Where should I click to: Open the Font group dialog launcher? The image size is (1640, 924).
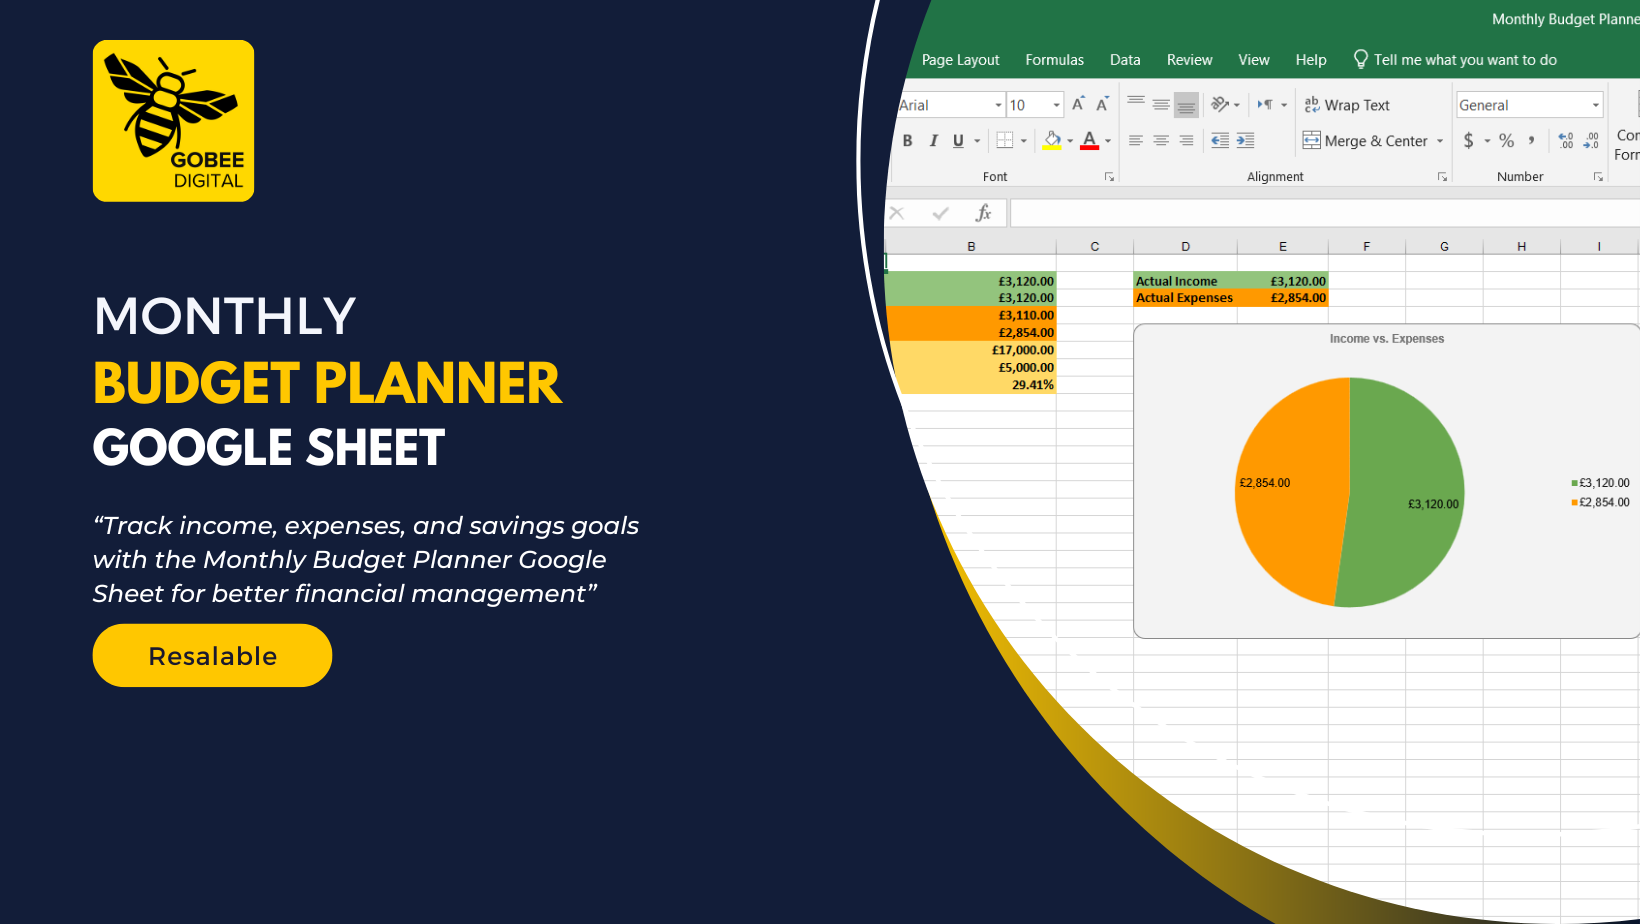[x=1109, y=177]
